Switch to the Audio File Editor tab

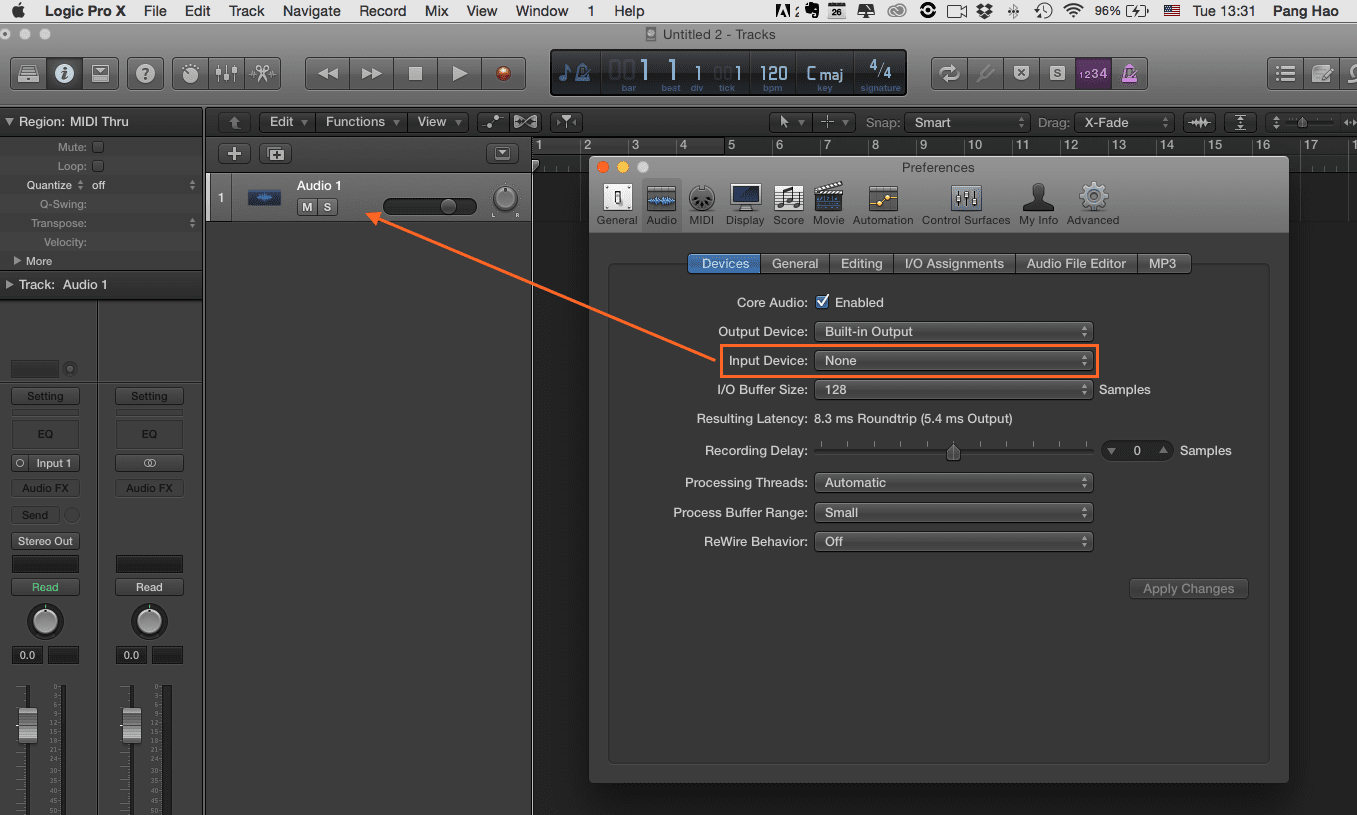(1076, 263)
